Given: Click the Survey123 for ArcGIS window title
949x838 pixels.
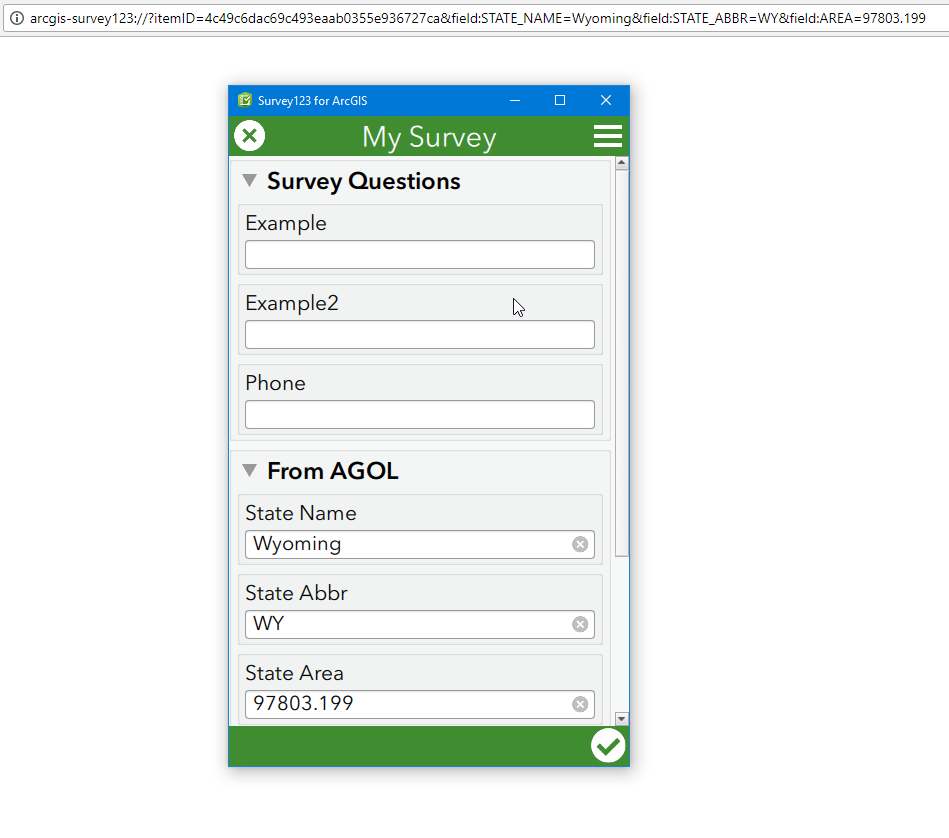Looking at the screenshot, I should (x=312, y=100).
